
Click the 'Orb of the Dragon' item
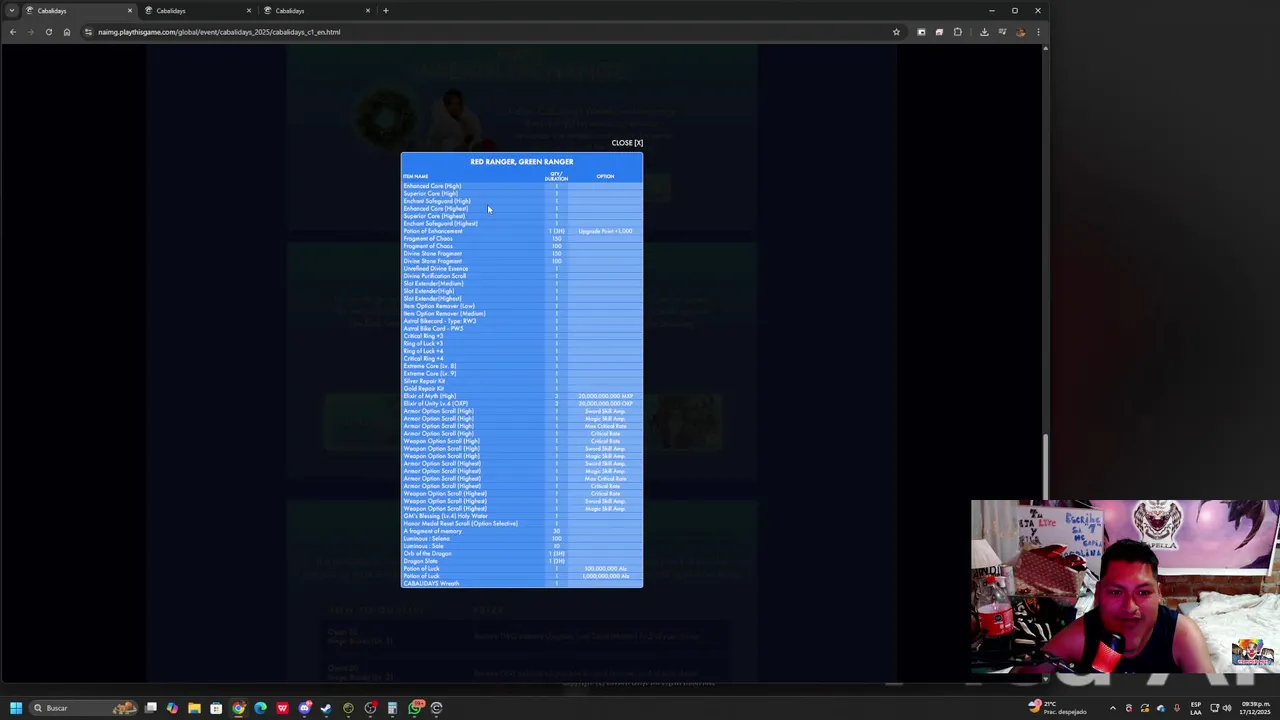[x=428, y=553]
